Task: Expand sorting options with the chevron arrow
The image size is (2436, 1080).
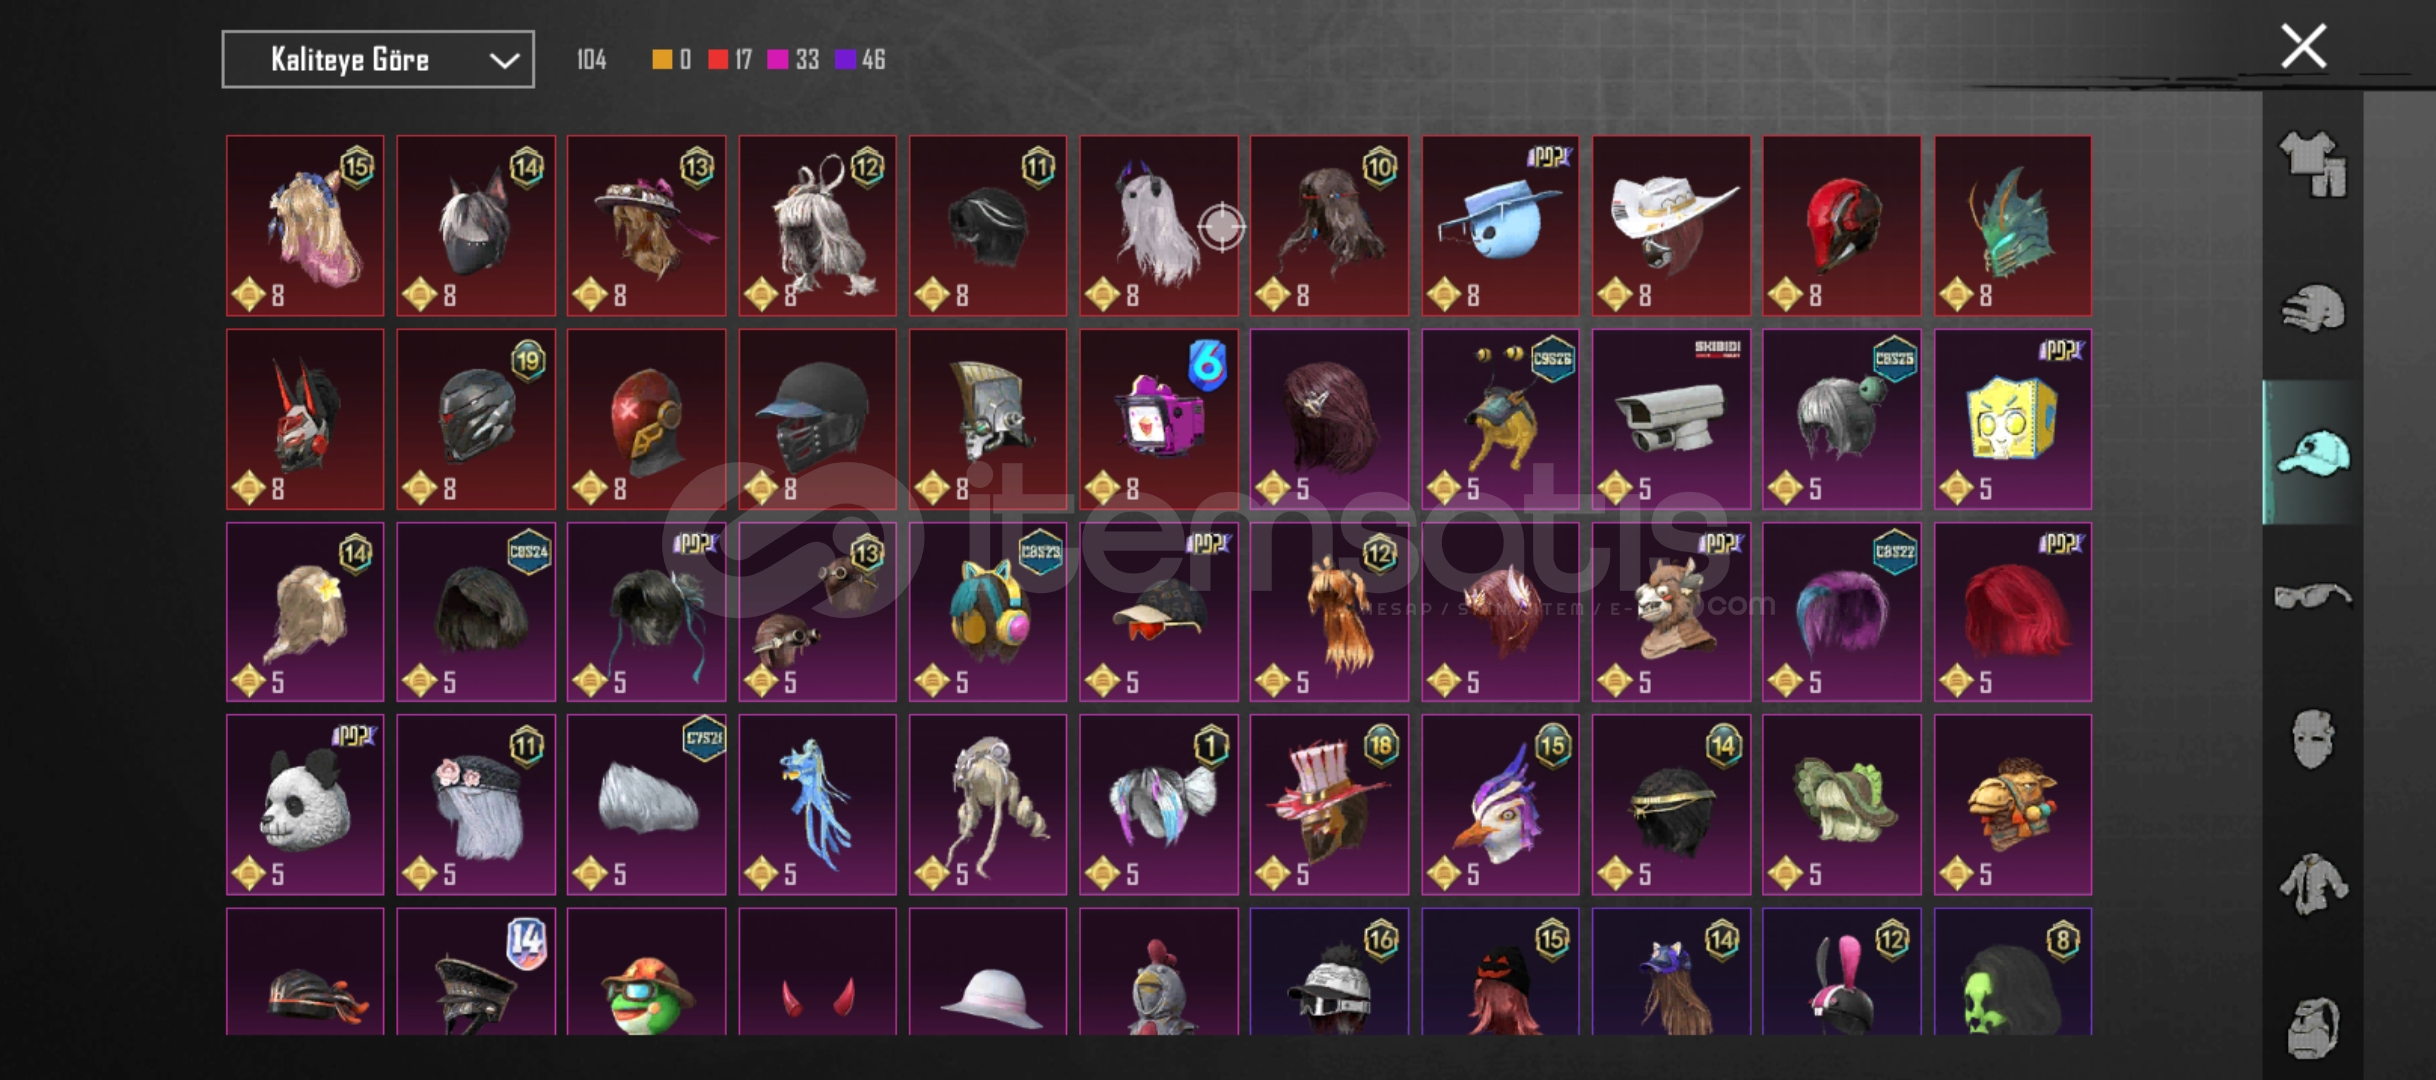Action: click(504, 61)
